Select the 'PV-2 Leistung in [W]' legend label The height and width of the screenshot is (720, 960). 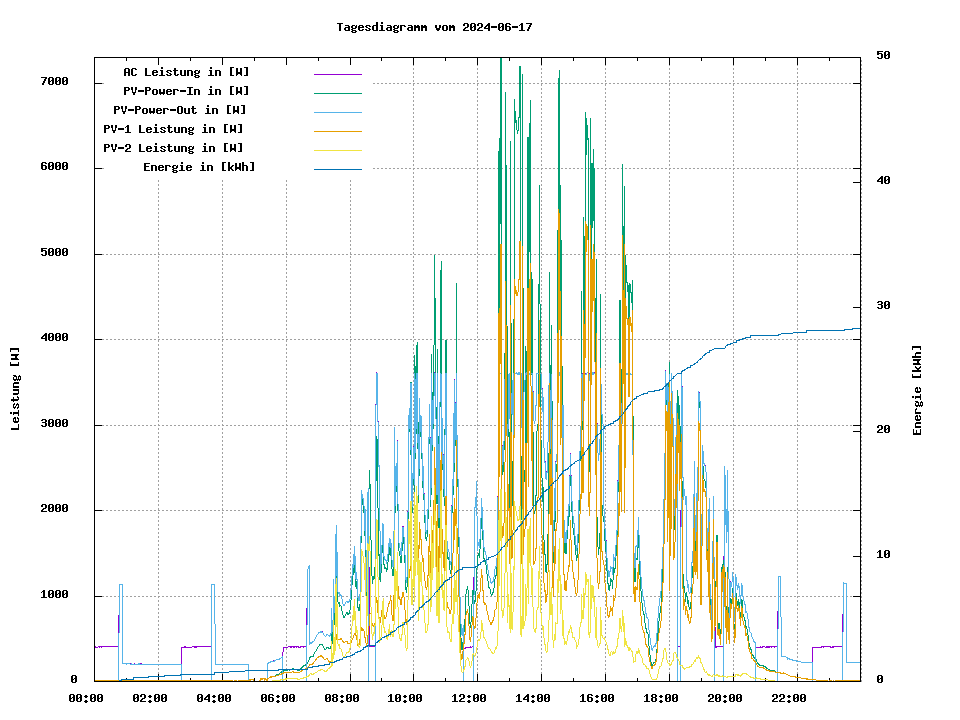pyautogui.click(x=173, y=148)
